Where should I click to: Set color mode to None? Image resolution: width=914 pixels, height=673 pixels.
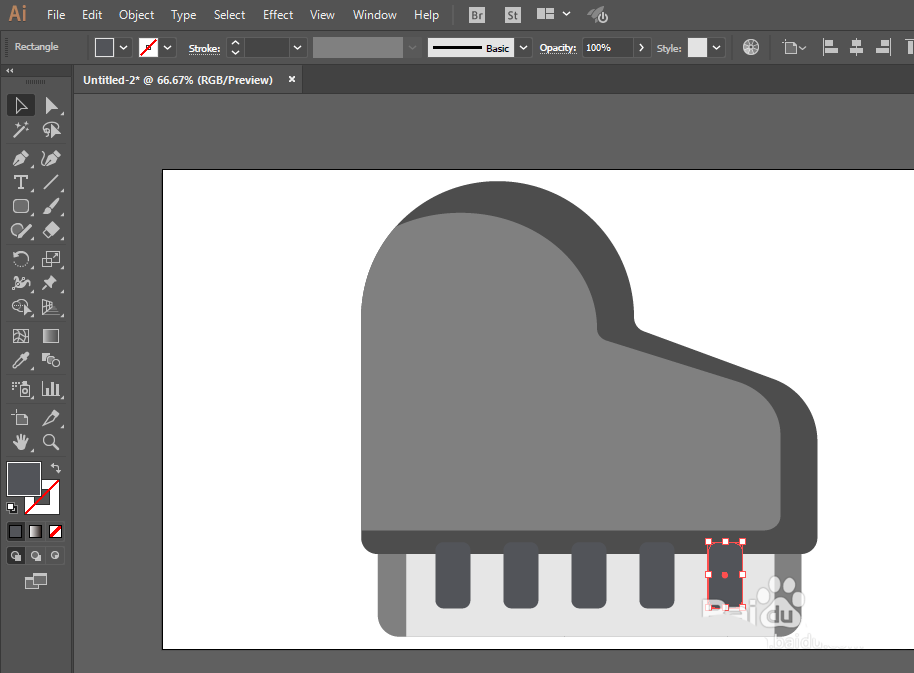[x=56, y=531]
